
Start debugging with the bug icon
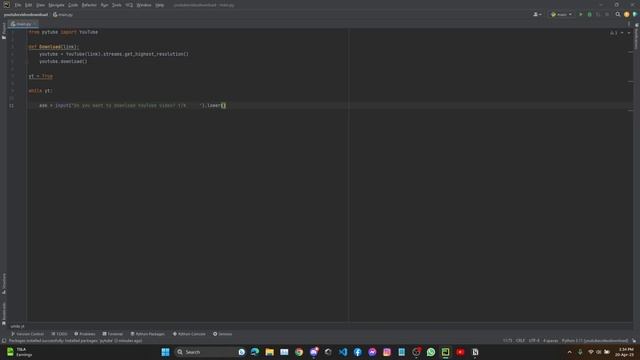(589, 15)
